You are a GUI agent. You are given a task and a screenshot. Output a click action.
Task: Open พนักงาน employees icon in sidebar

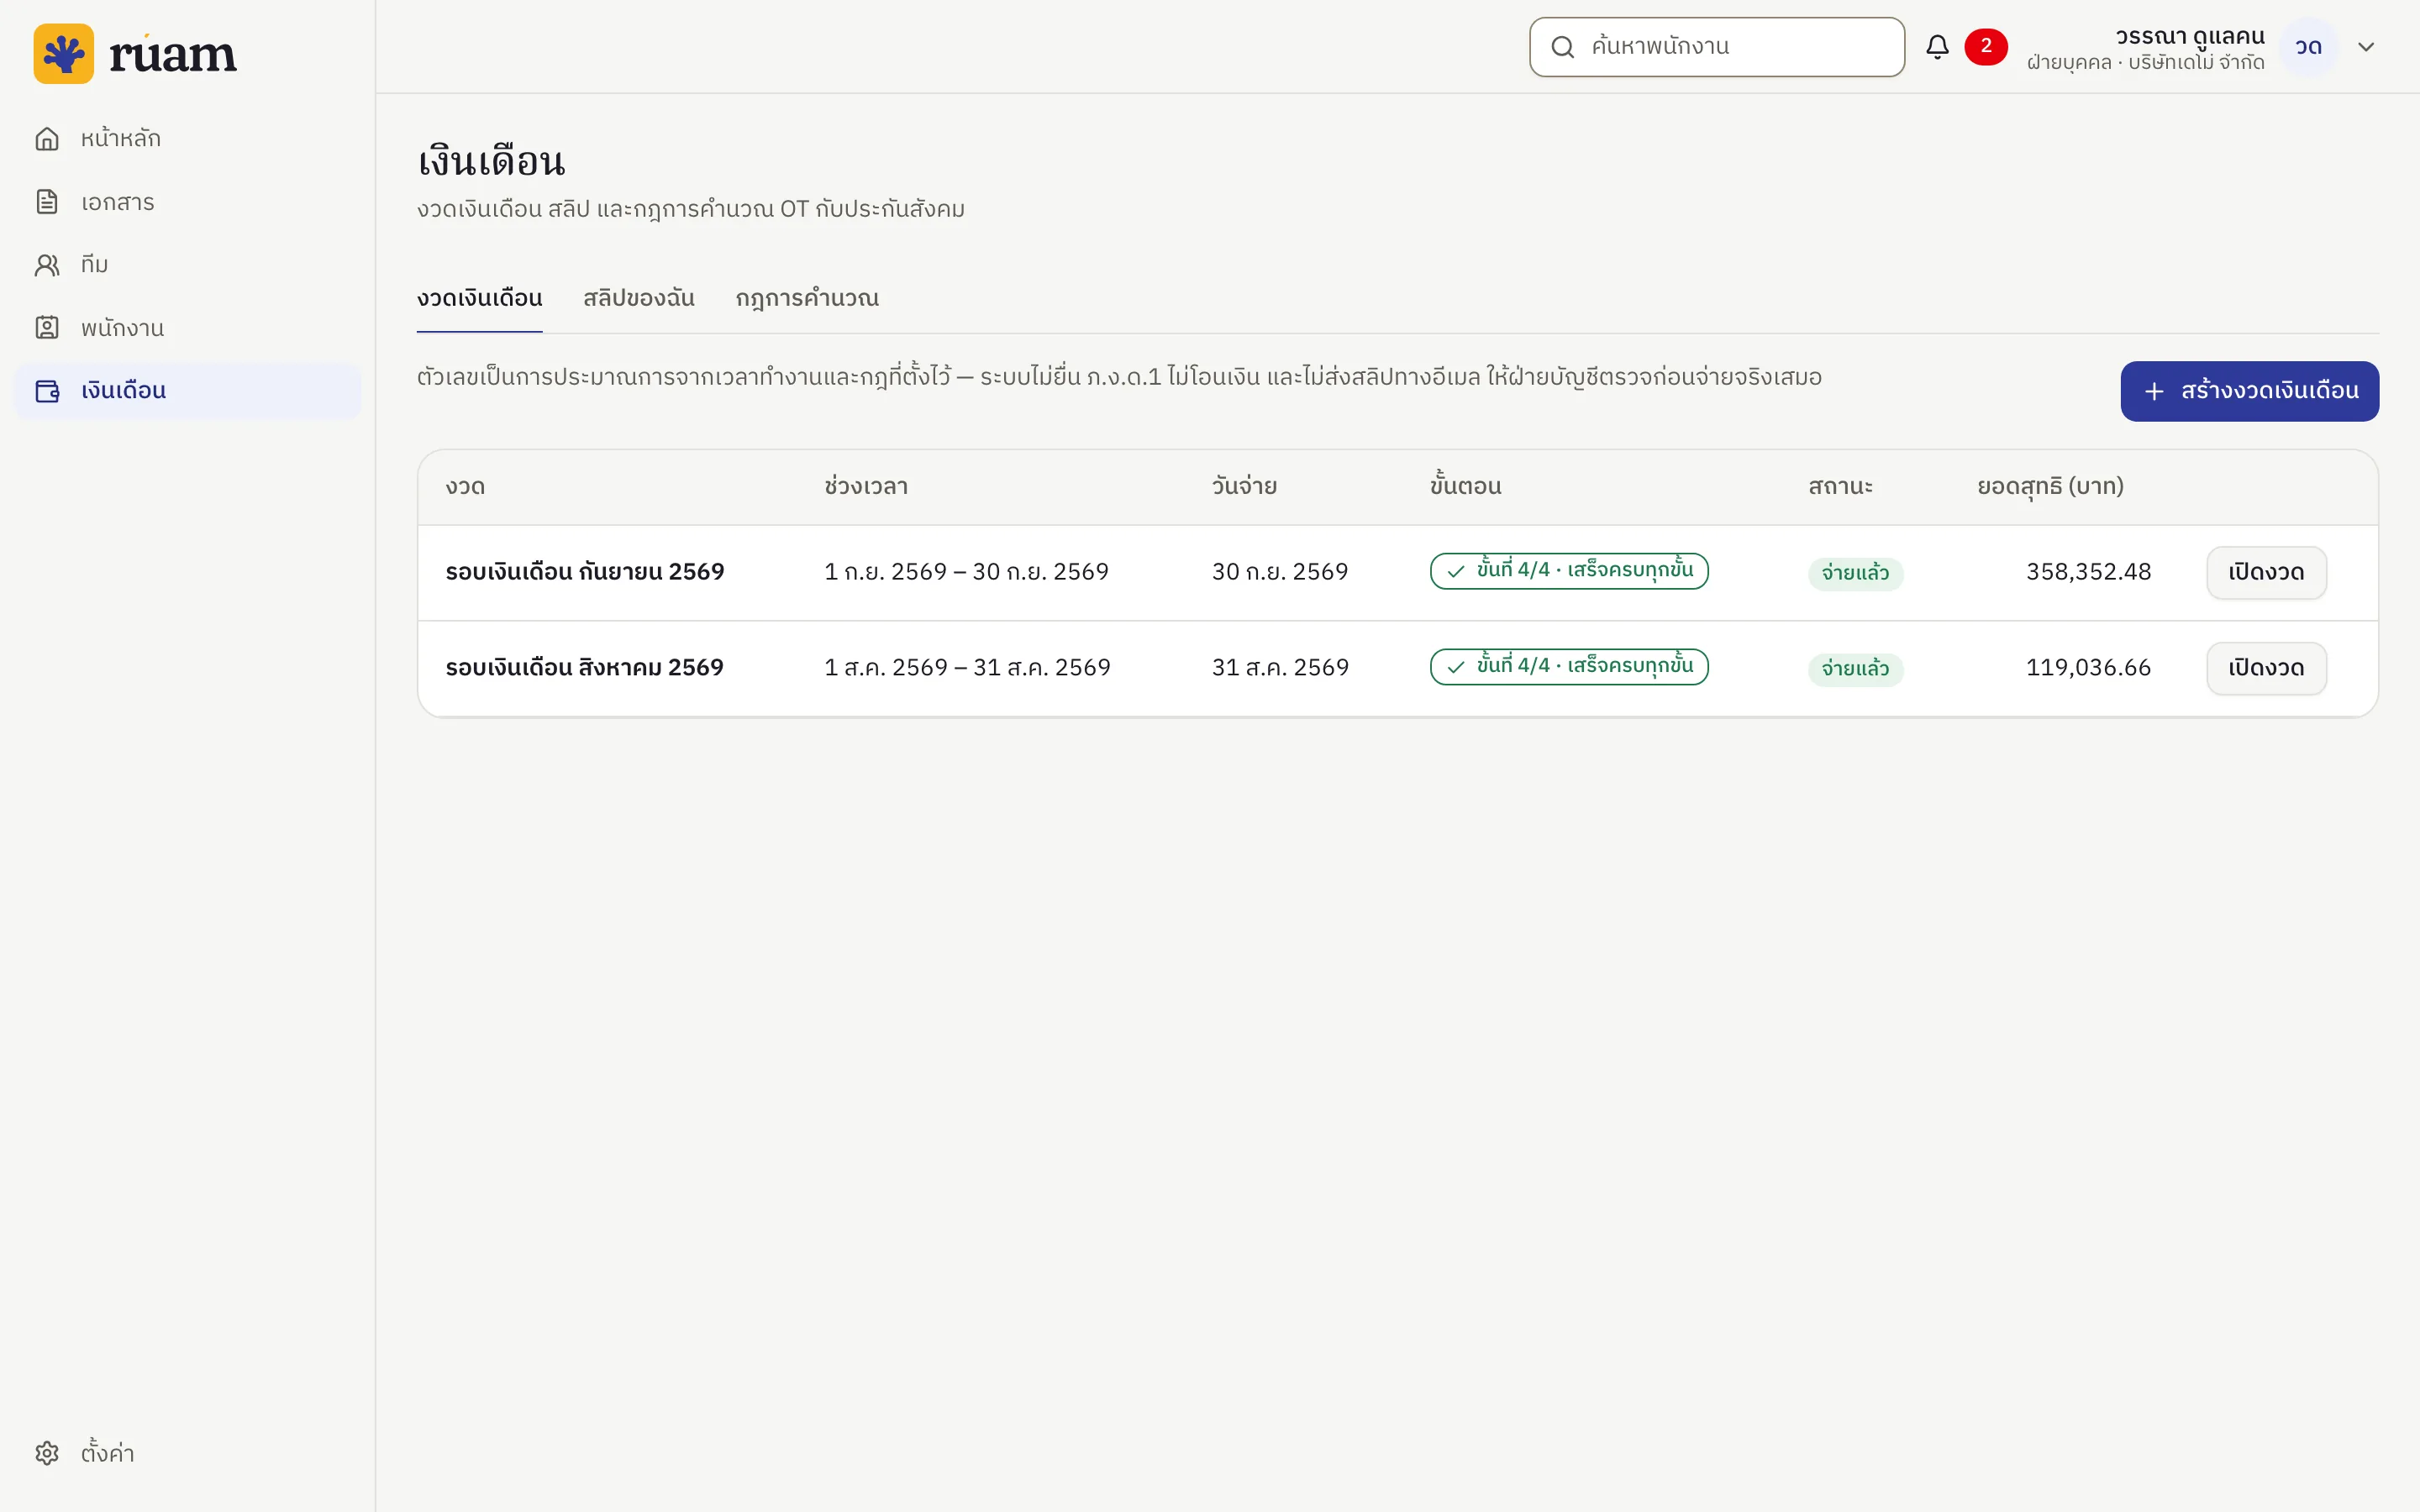47,328
